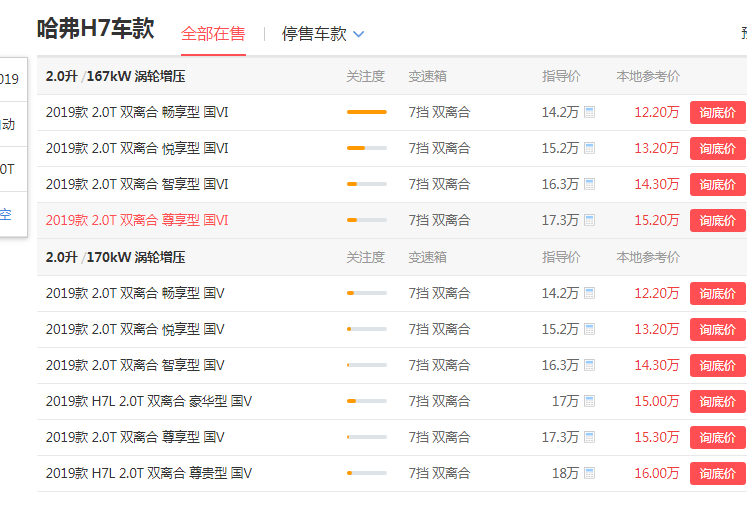The width and height of the screenshot is (747, 506).
Task: Click 询底价 for 智享型 国VI
Action: click(x=717, y=184)
